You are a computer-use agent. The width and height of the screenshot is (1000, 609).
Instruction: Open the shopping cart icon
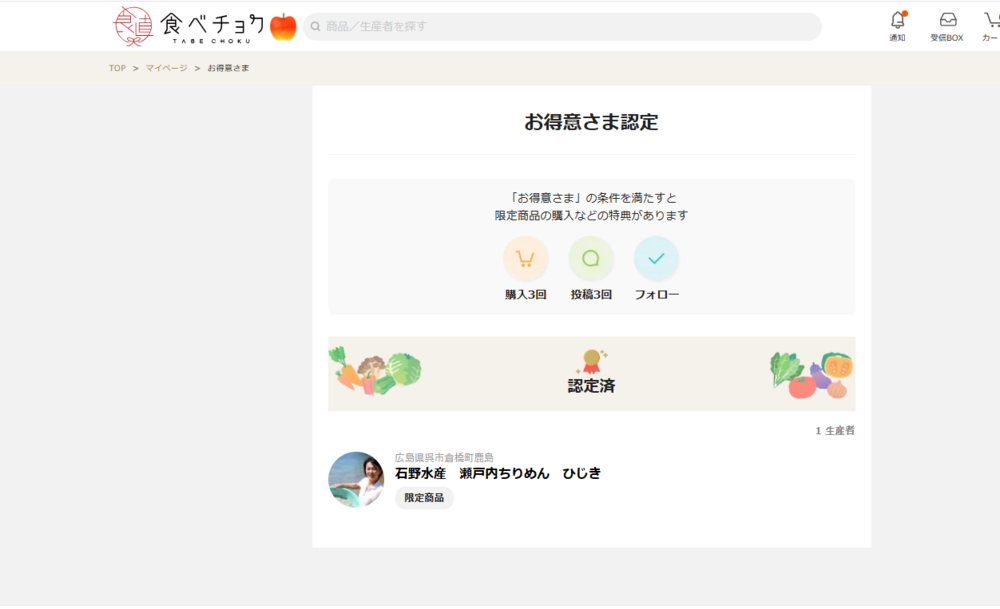point(990,21)
